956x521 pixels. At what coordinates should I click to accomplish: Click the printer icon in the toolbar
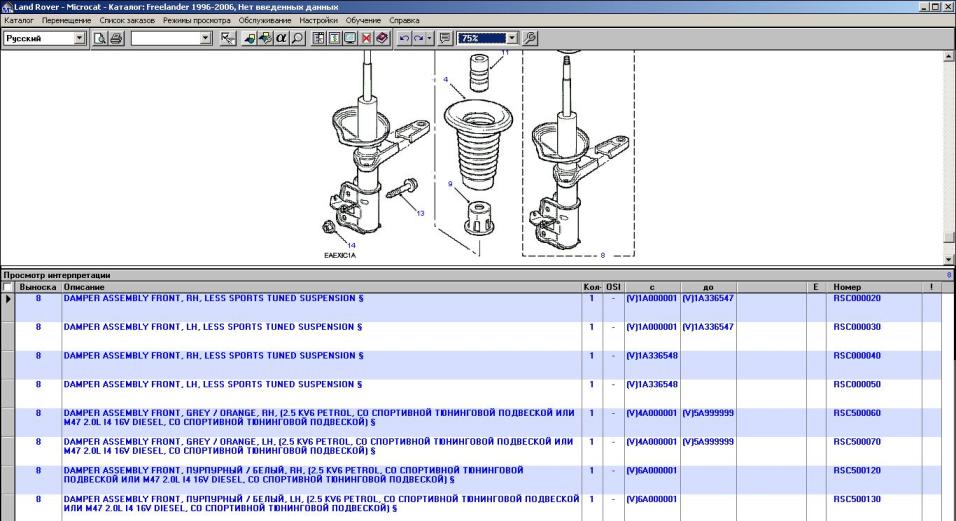(x=116, y=38)
